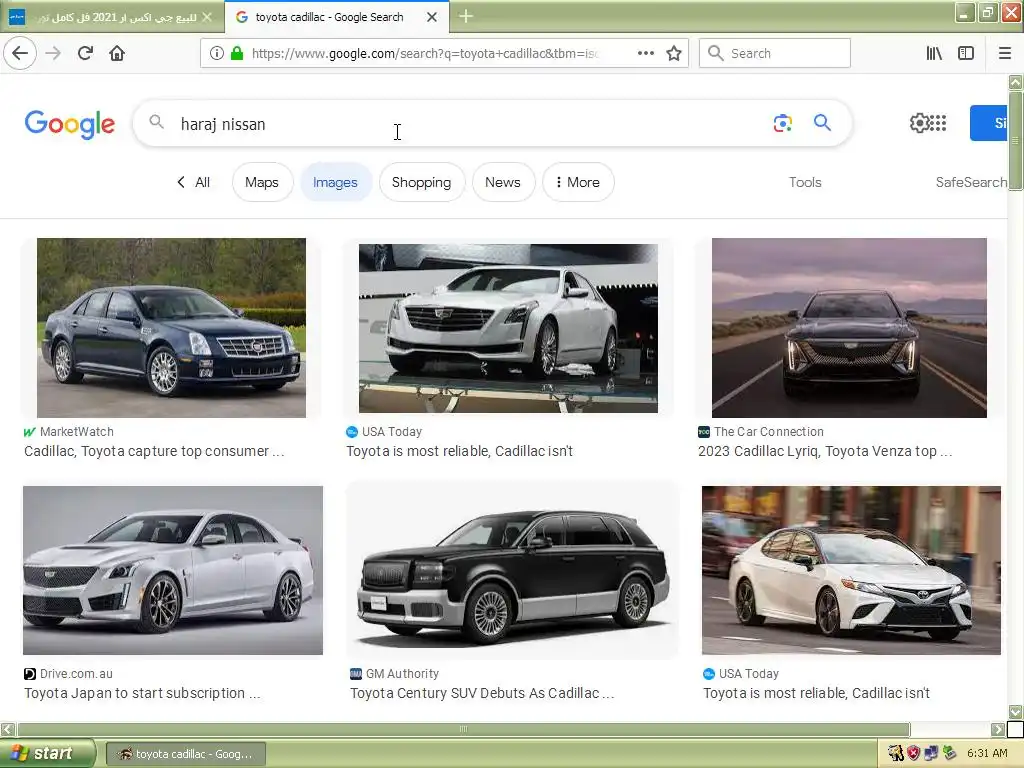
Task: Close the toyota cadillac Google Search tab
Action: click(432, 17)
